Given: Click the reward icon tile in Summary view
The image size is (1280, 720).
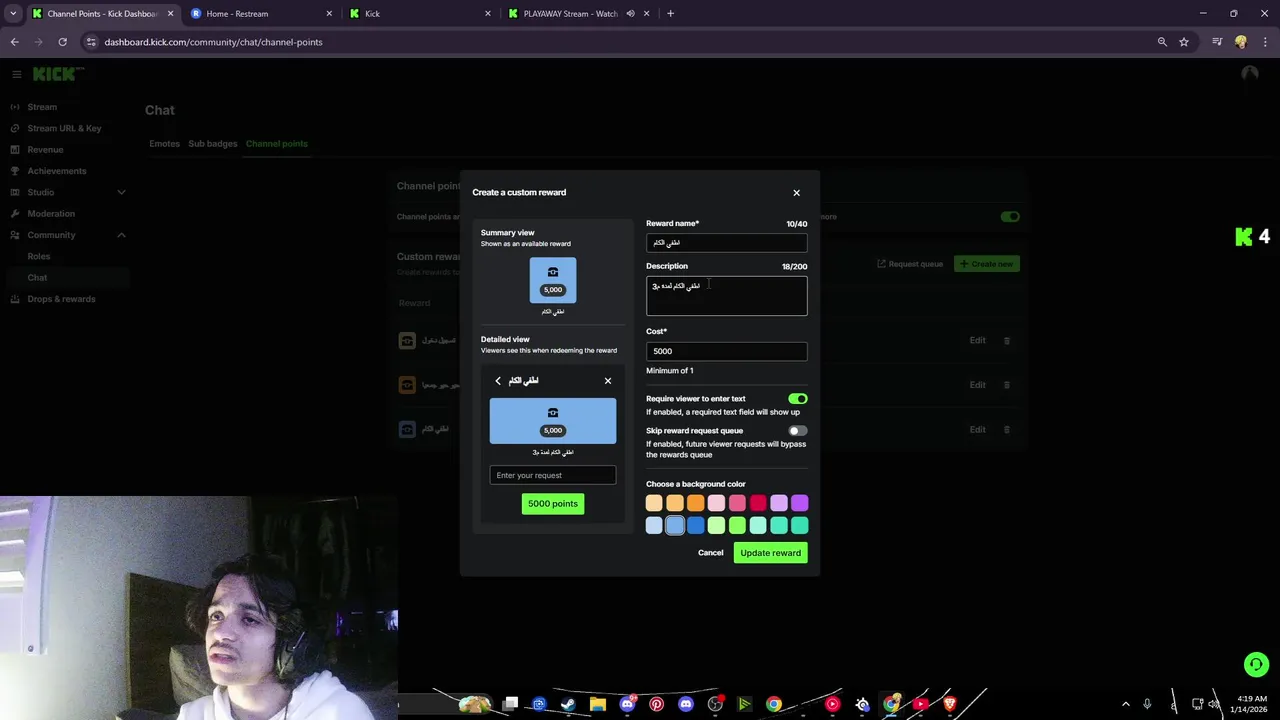Looking at the screenshot, I should [553, 280].
